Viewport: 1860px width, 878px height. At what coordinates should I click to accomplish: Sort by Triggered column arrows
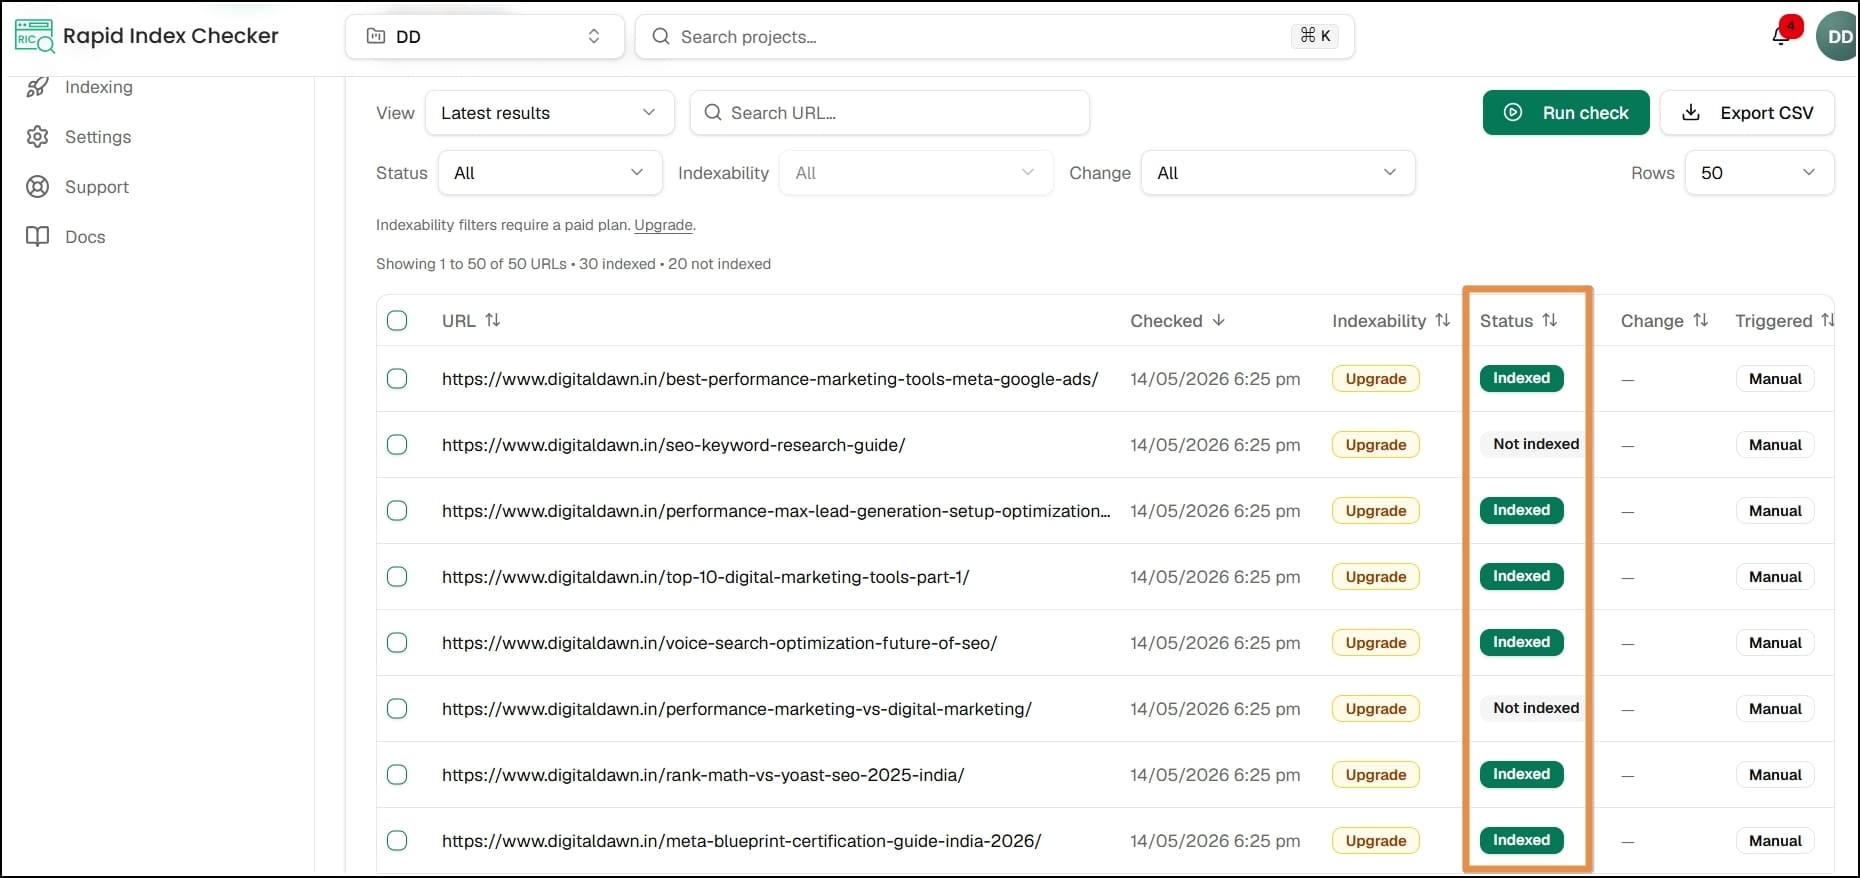1828,321
